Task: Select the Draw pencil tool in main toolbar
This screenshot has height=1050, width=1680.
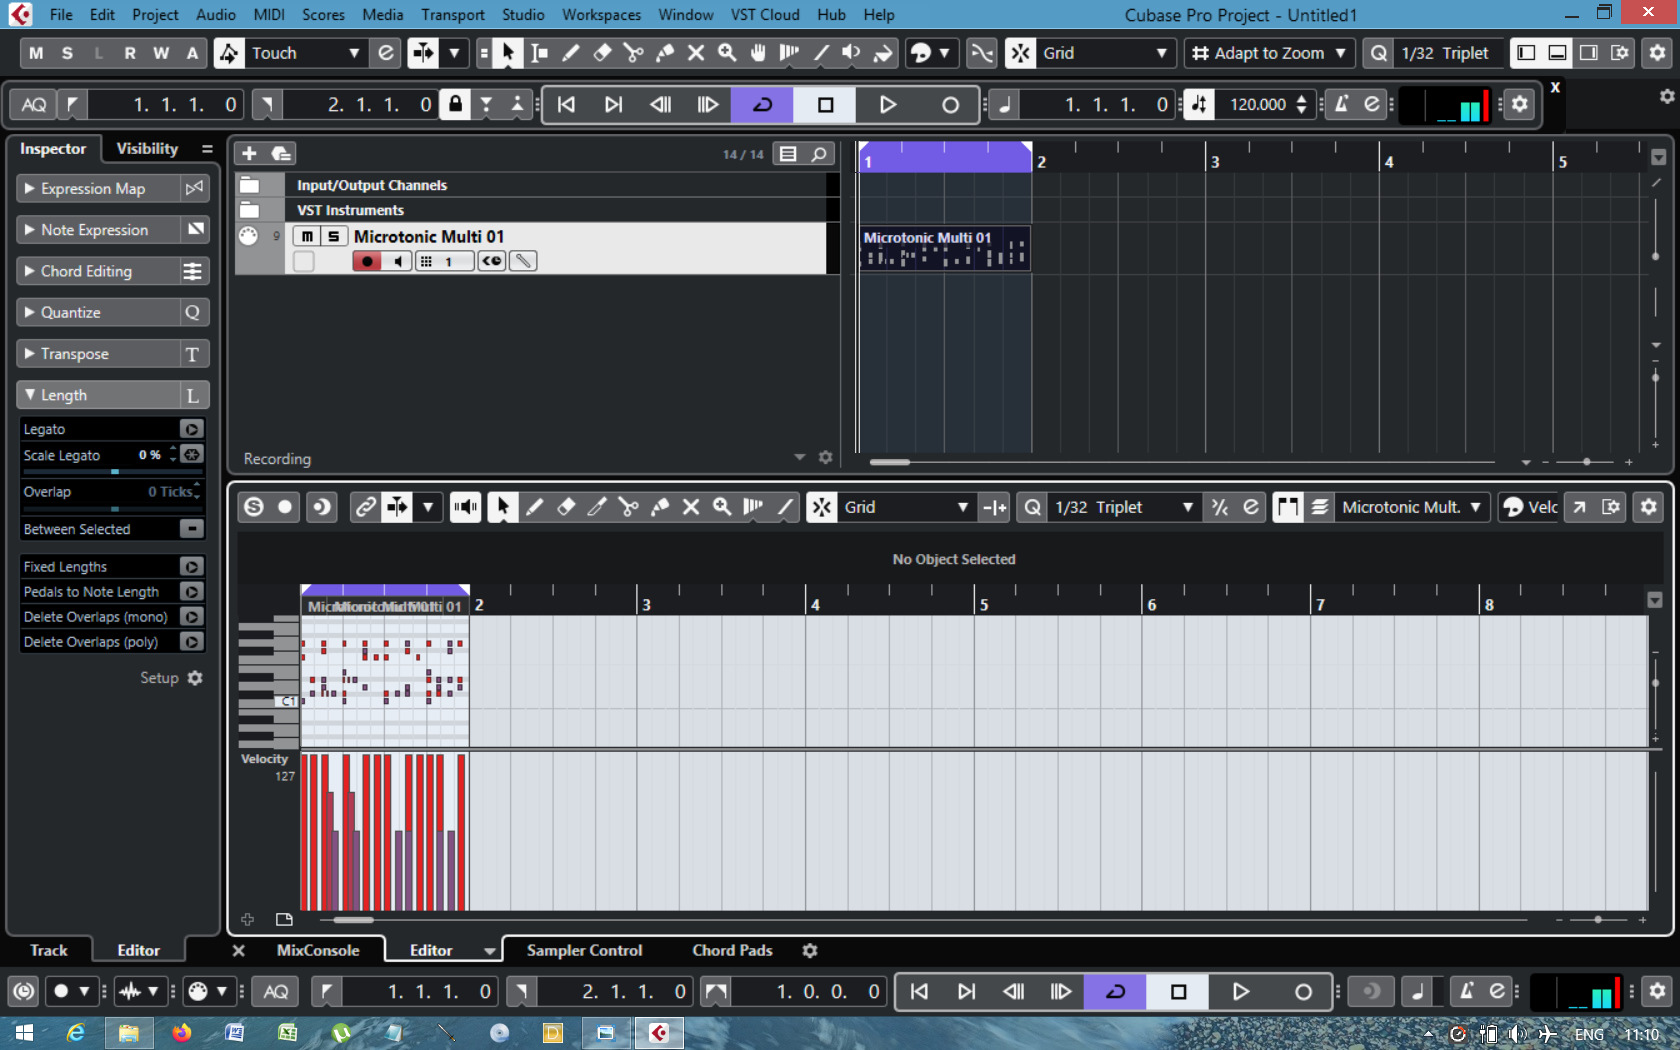Action: [x=571, y=53]
